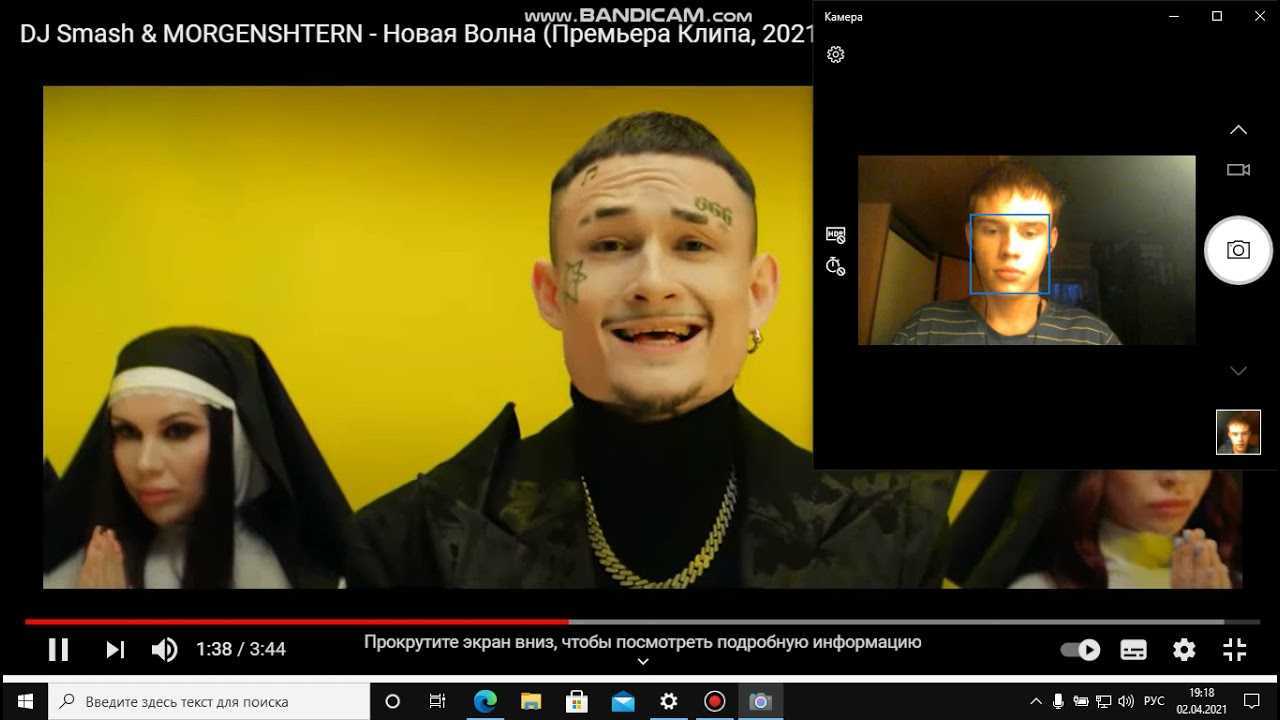1280x720 pixels.
Task: Pause the YouTube video
Action: (59, 649)
